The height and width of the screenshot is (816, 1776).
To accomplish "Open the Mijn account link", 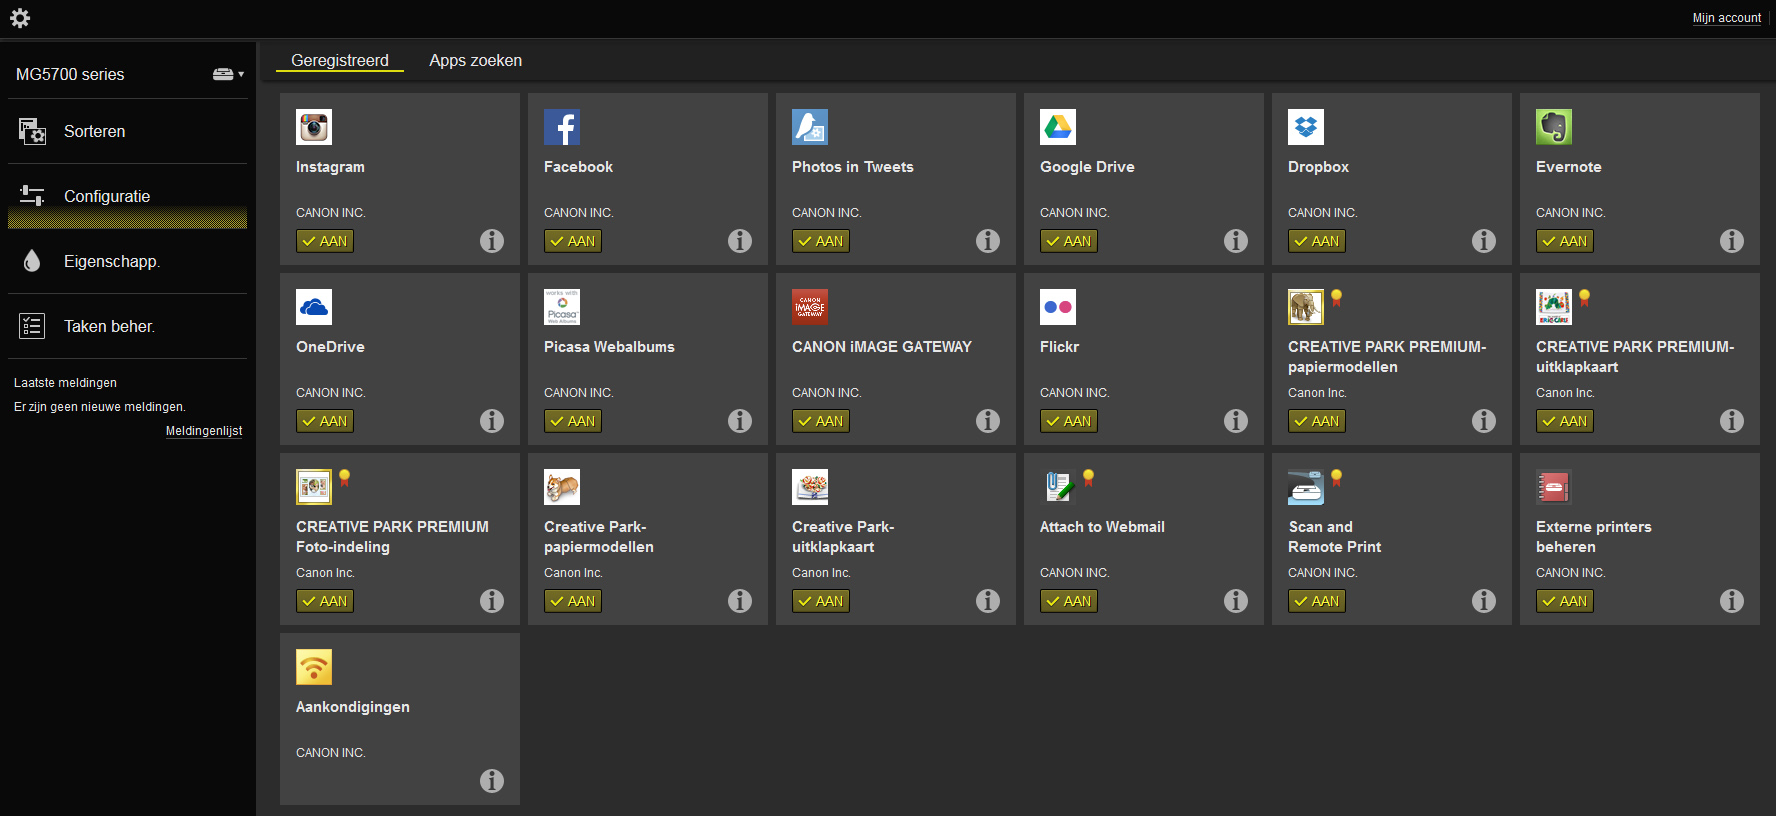I will pos(1726,18).
